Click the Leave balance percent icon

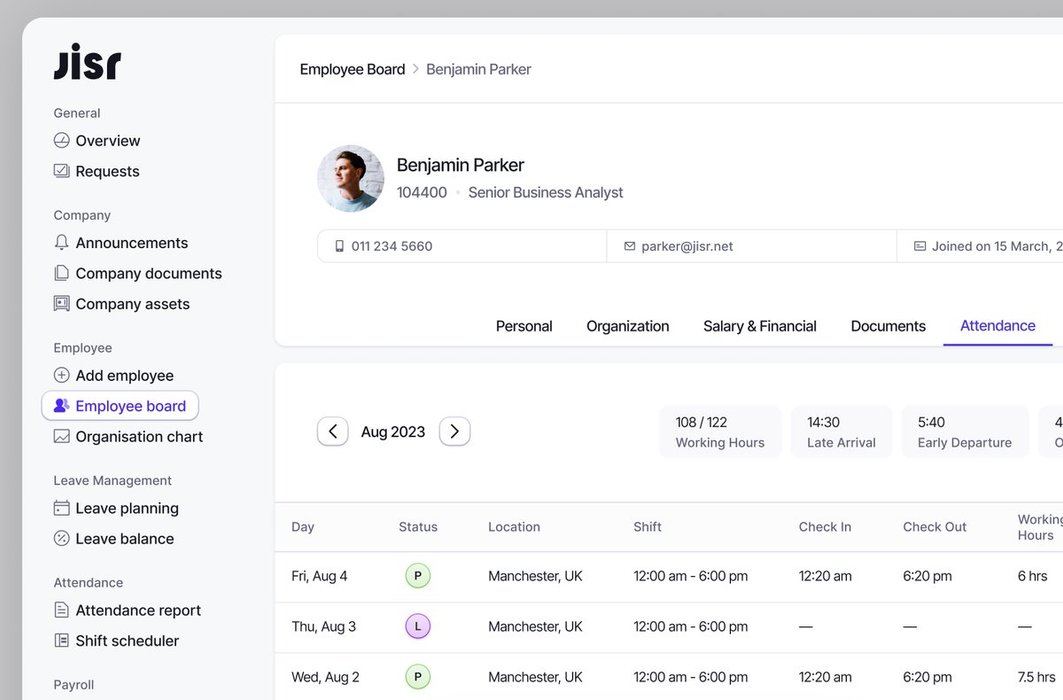coord(62,538)
